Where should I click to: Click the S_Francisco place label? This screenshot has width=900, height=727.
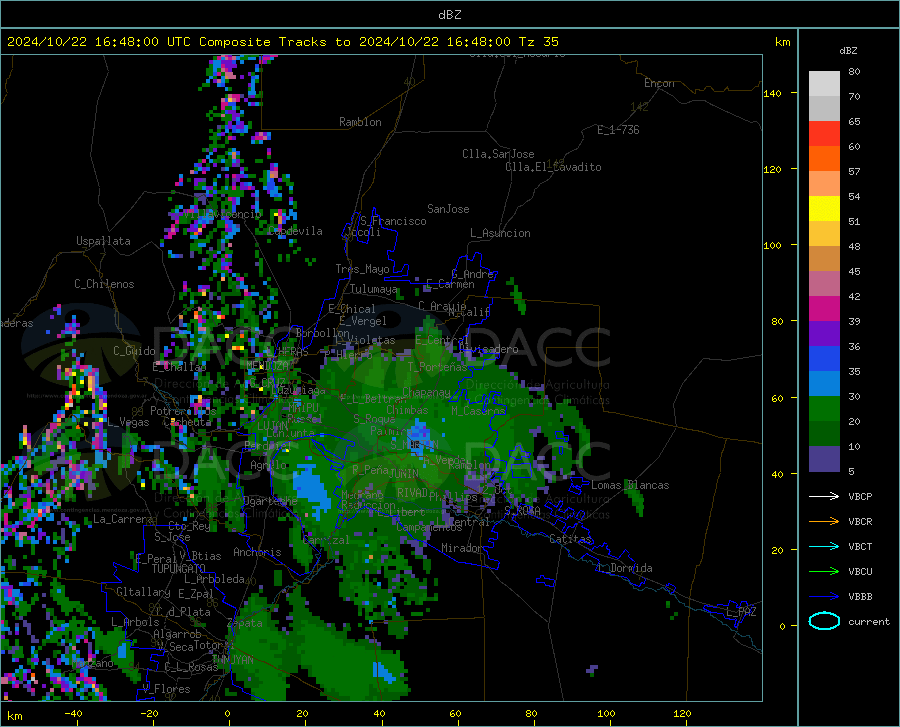click(x=393, y=221)
